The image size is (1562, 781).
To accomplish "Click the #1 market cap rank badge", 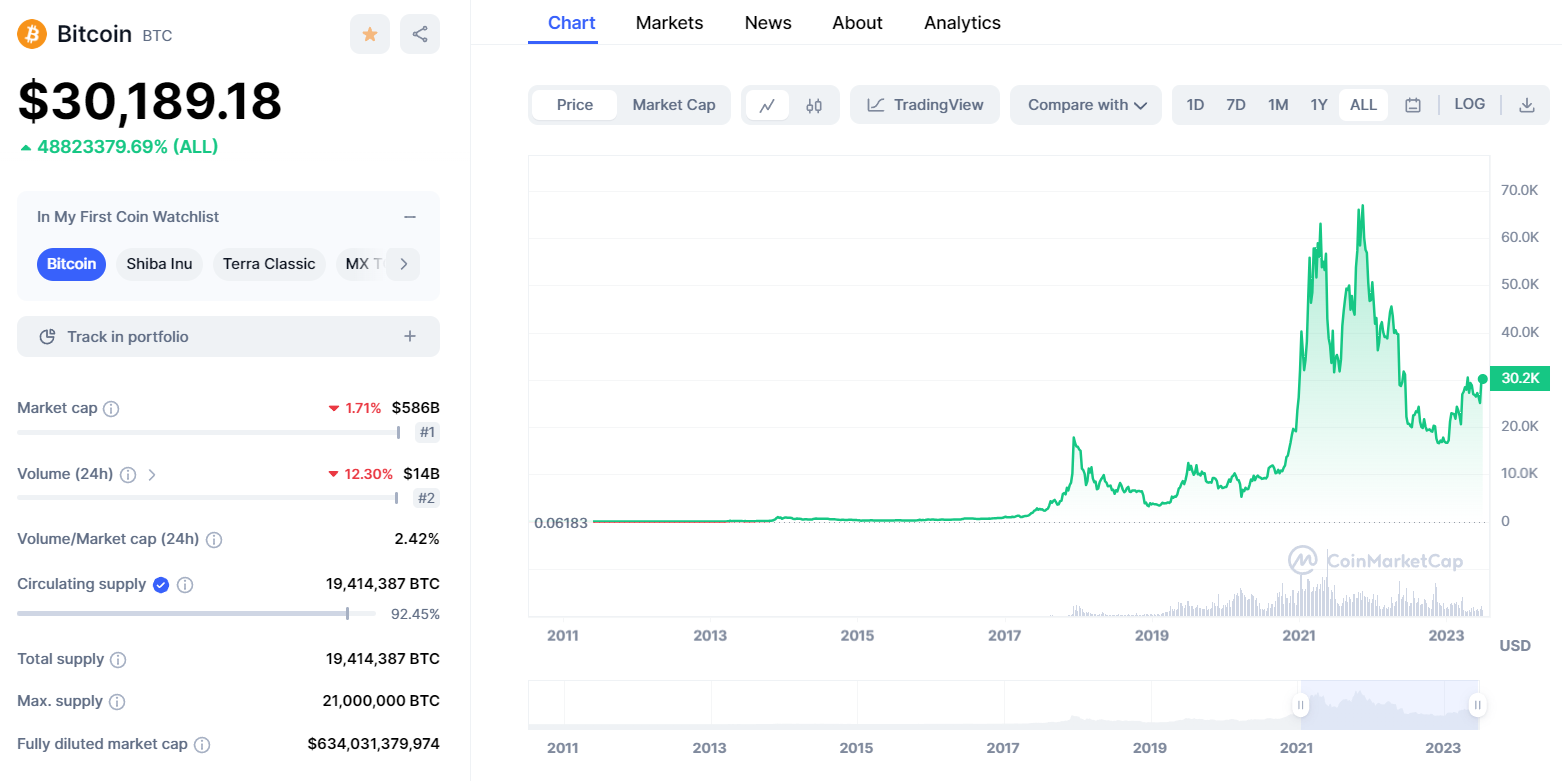I will coord(427,433).
